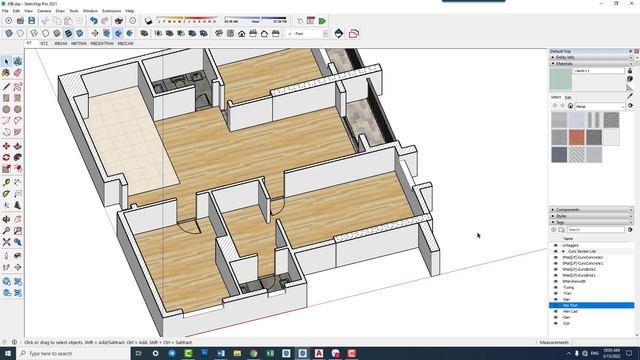Click the Tags search field
The width and height of the screenshot is (640, 360).
click(x=596, y=230)
